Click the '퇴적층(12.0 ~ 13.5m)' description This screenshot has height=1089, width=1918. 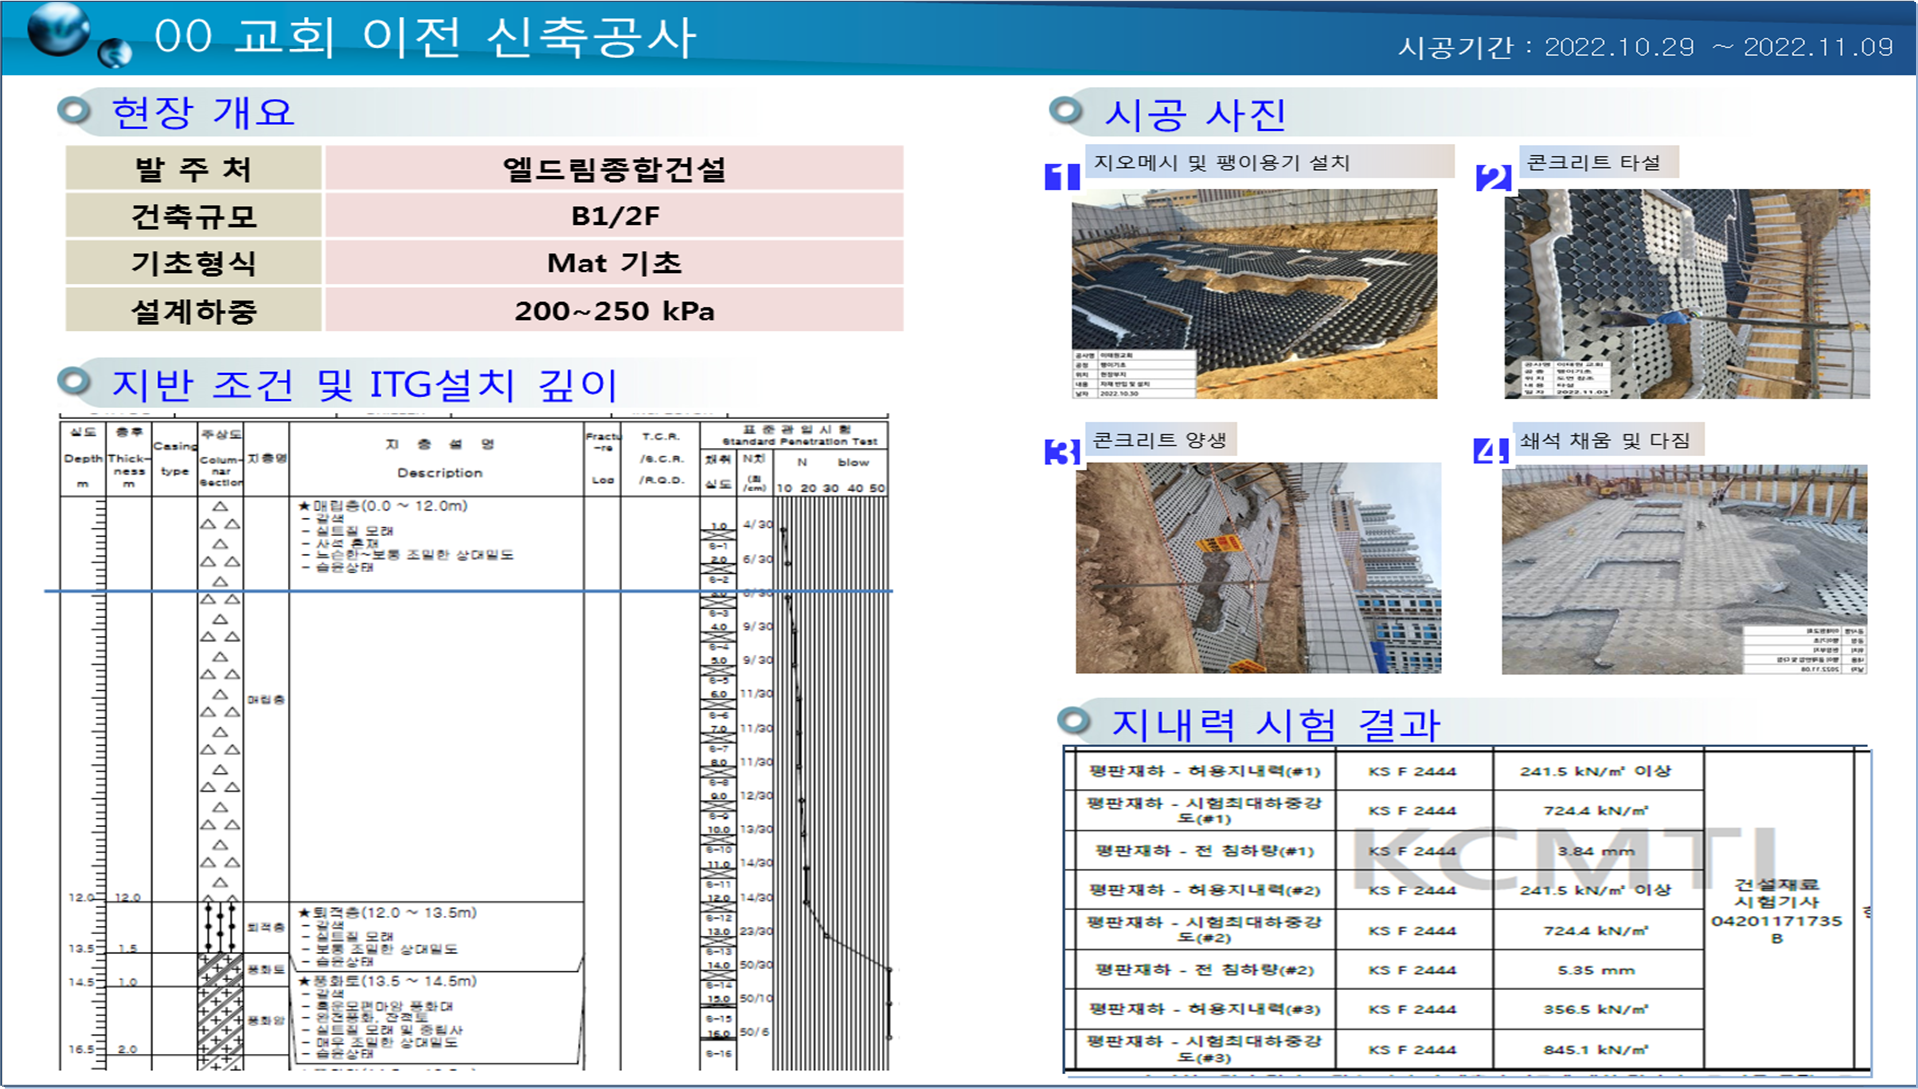[389, 936]
